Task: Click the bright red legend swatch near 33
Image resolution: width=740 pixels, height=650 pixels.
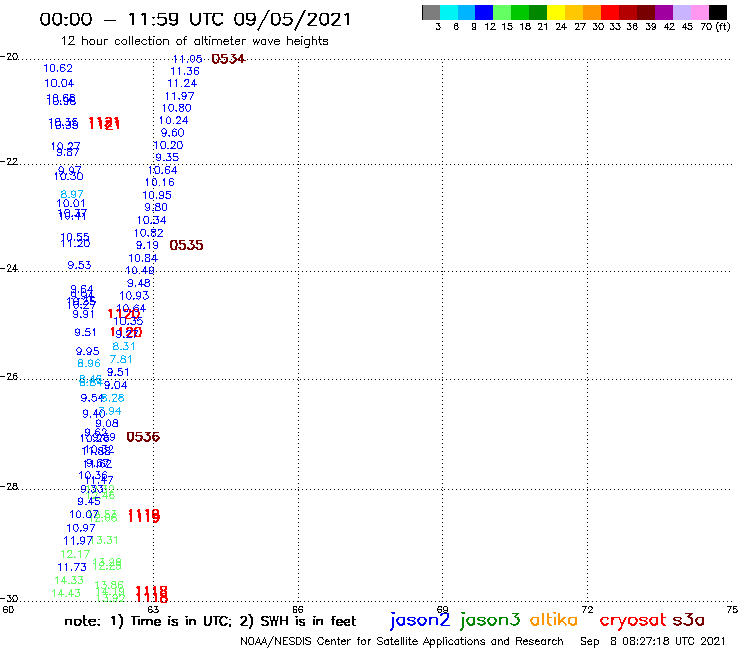Action: [x=610, y=13]
